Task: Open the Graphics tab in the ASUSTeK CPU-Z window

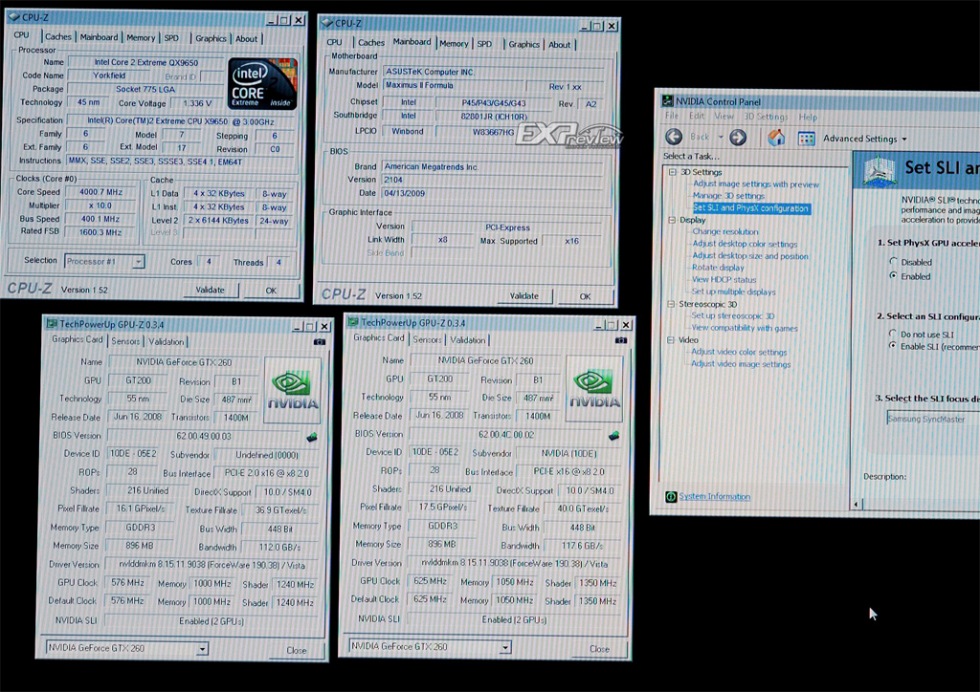Action: [x=524, y=44]
